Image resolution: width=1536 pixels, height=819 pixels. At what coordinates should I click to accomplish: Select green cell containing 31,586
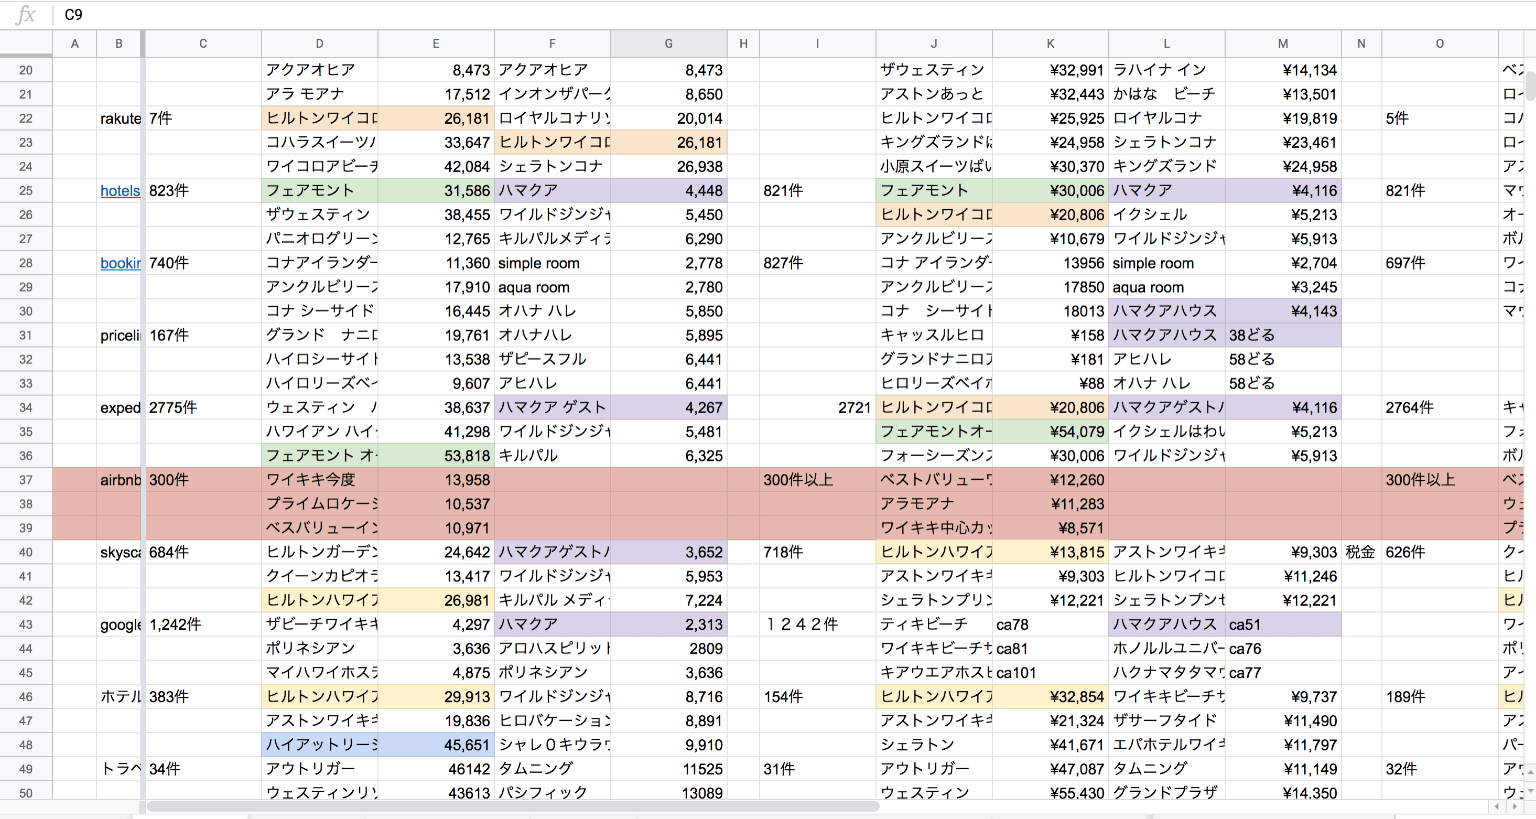click(x=436, y=191)
